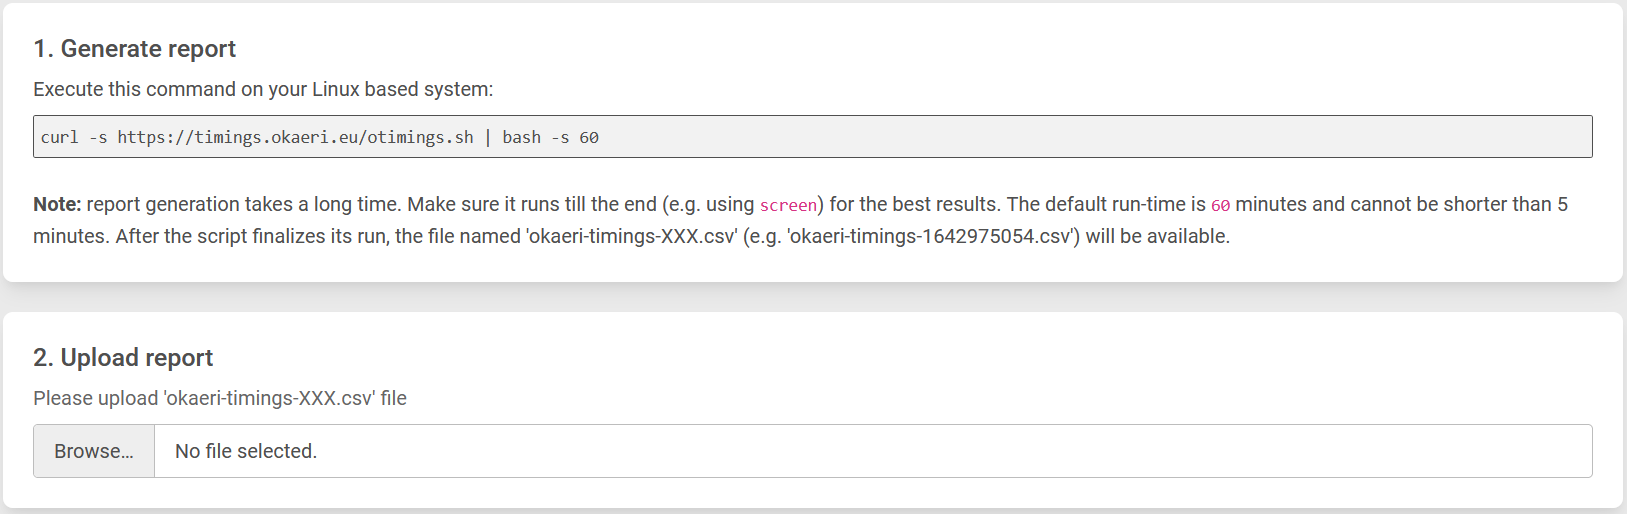
Task: Click the timings.okaeri.eu URL in the command
Action: pyautogui.click(x=295, y=137)
